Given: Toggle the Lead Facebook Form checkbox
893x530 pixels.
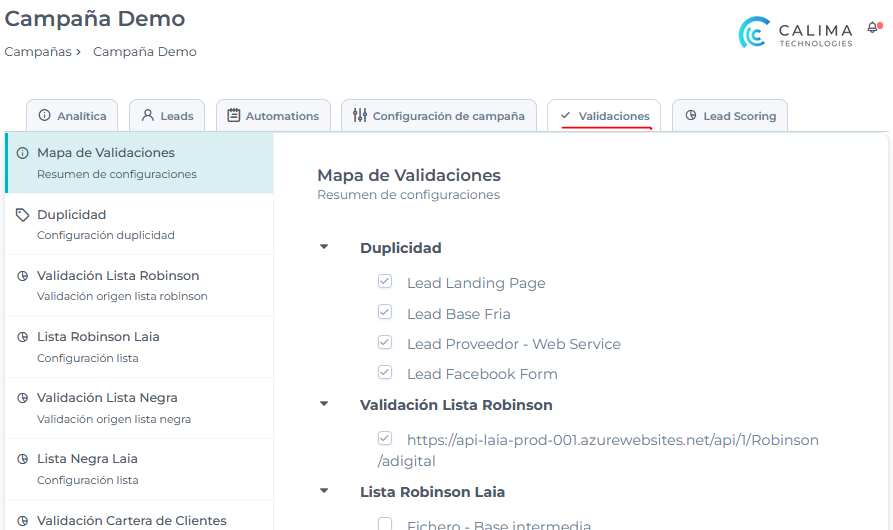Looking at the screenshot, I should click(385, 373).
